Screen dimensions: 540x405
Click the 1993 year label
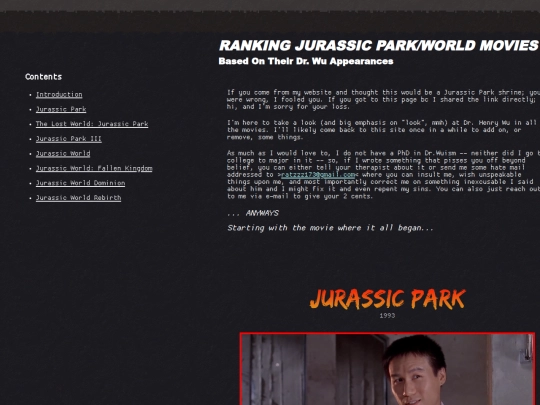(387, 315)
